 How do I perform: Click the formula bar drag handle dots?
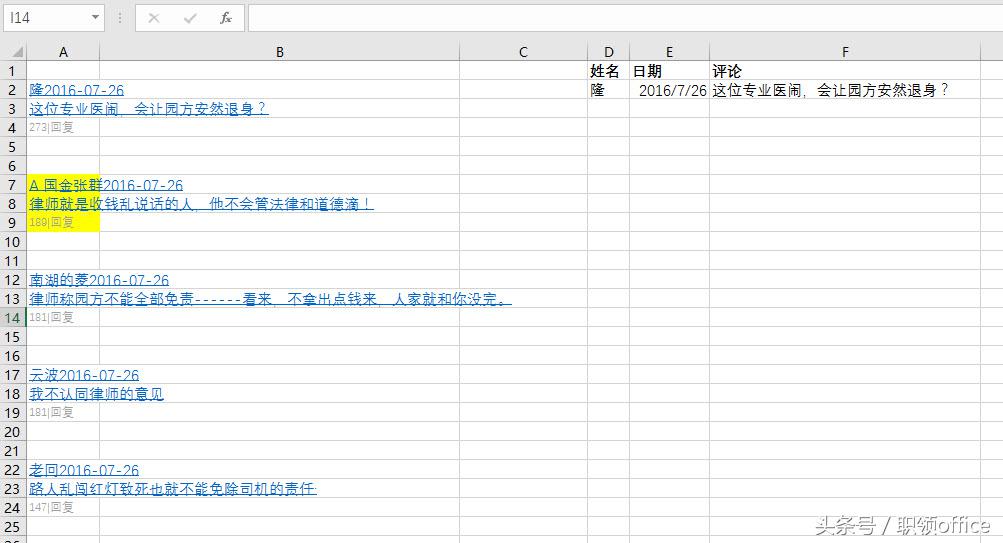[x=120, y=18]
